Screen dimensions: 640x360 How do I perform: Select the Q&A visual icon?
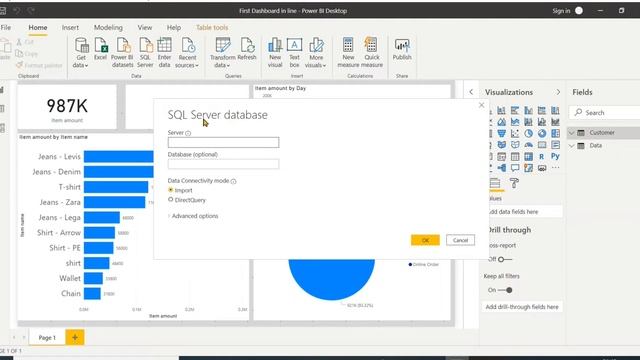click(515, 168)
